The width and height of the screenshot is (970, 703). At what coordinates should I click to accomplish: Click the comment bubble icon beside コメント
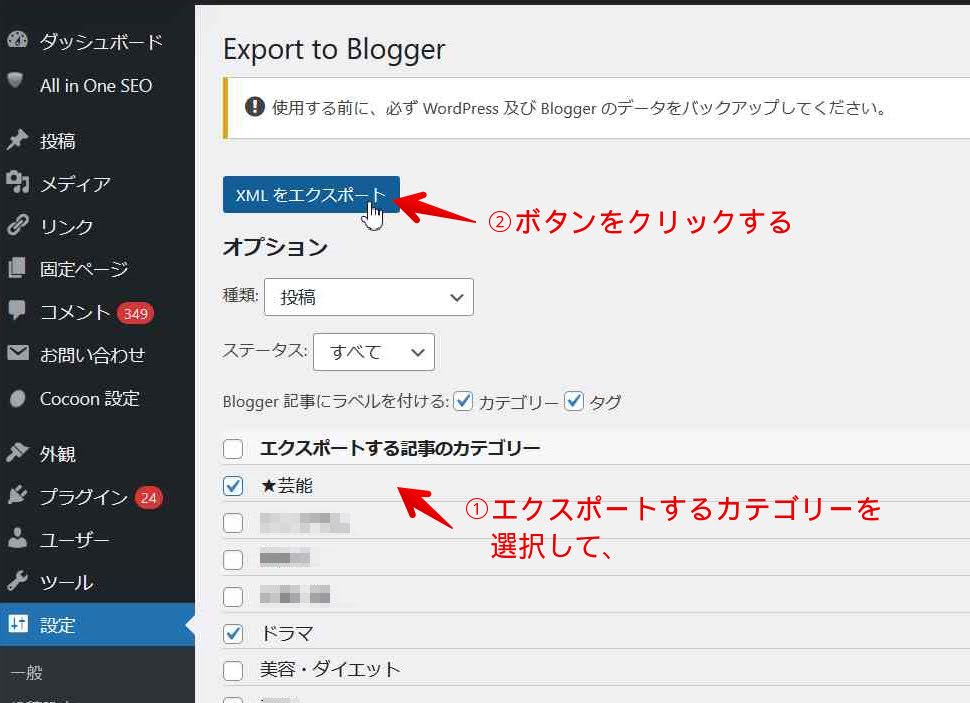(17, 310)
